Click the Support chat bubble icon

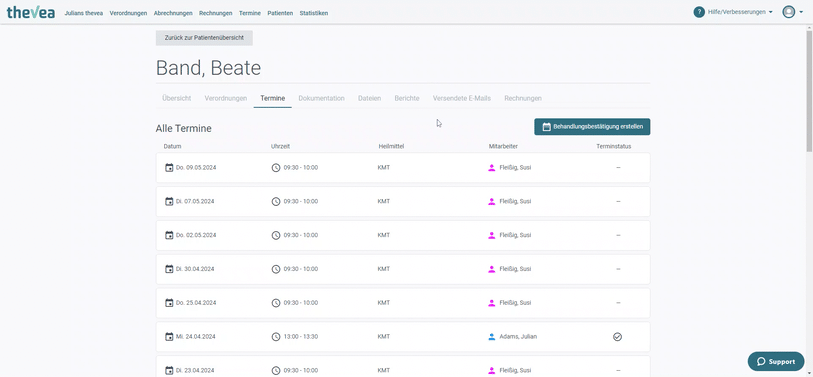(x=761, y=361)
